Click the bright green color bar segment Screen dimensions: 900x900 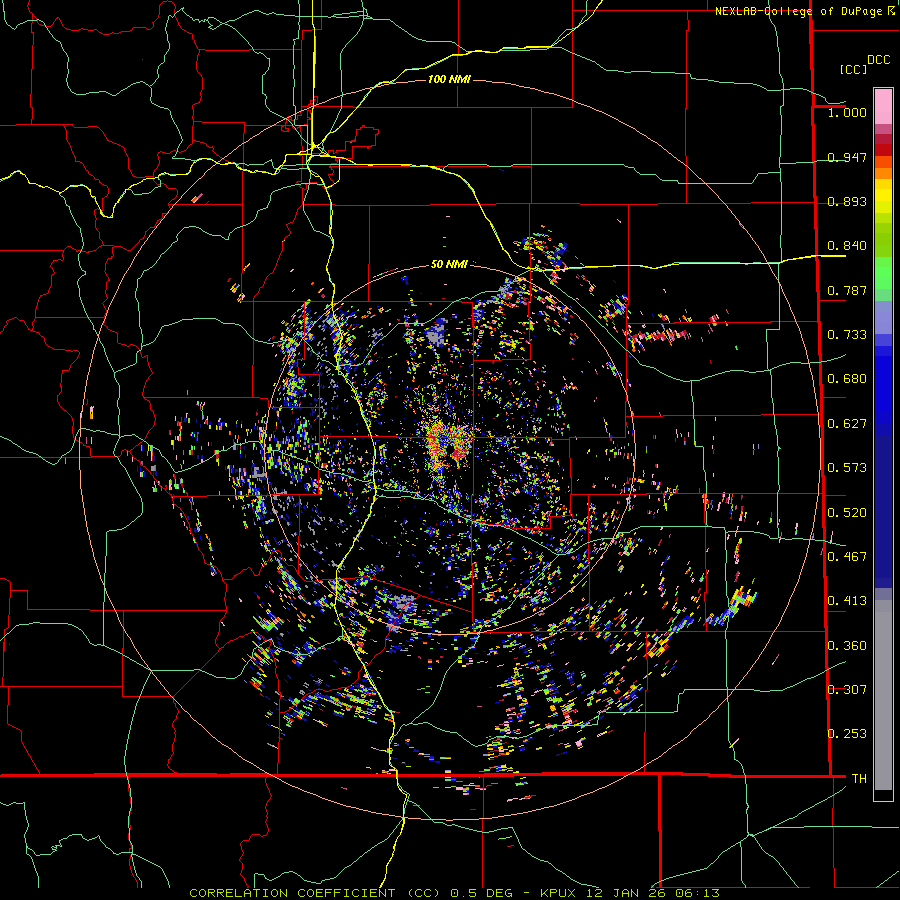(x=883, y=273)
